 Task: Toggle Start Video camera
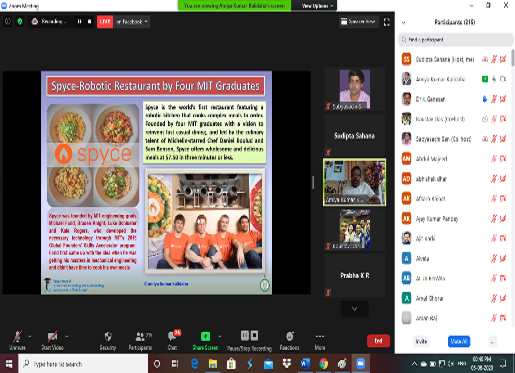point(52,337)
